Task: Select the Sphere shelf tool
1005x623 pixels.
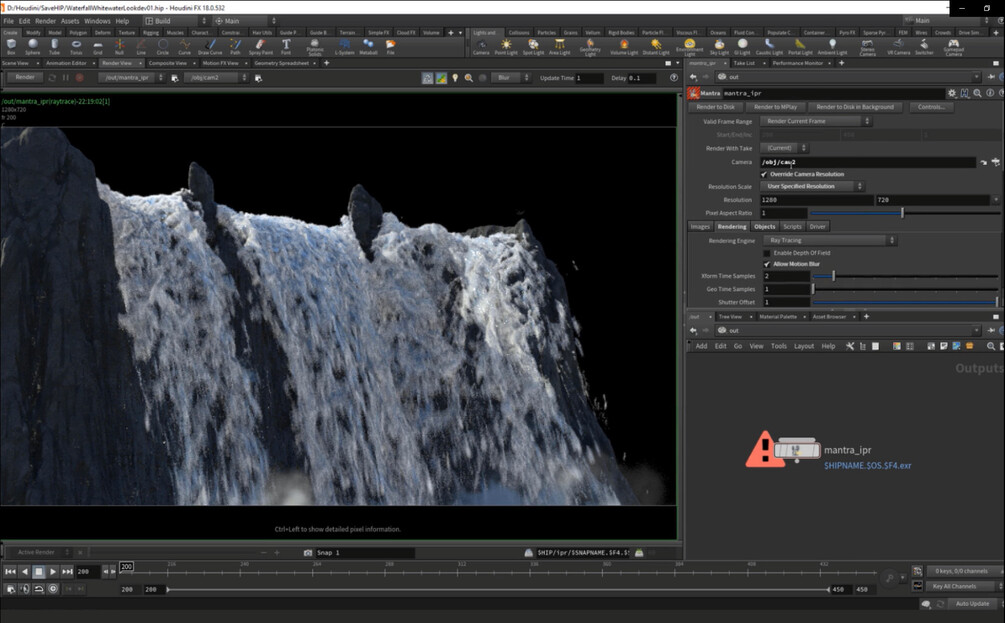Action: 32,46
